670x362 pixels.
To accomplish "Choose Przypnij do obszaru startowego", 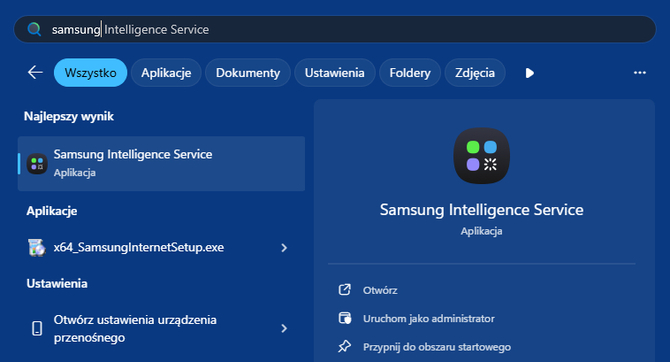I will [x=437, y=347].
